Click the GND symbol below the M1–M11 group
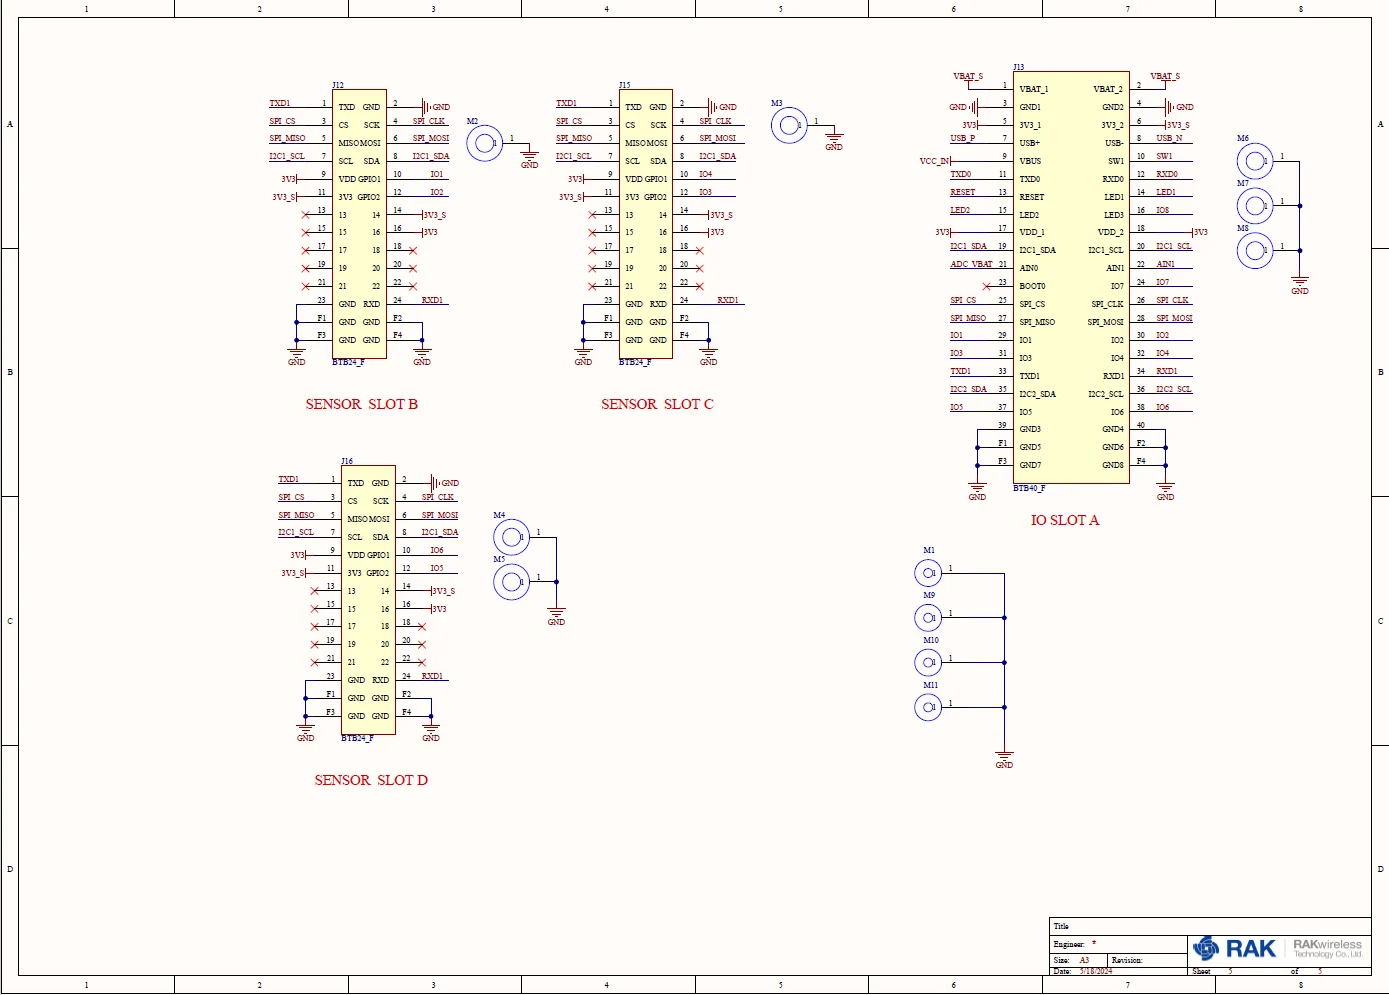This screenshot has width=1389, height=995. tap(1004, 759)
